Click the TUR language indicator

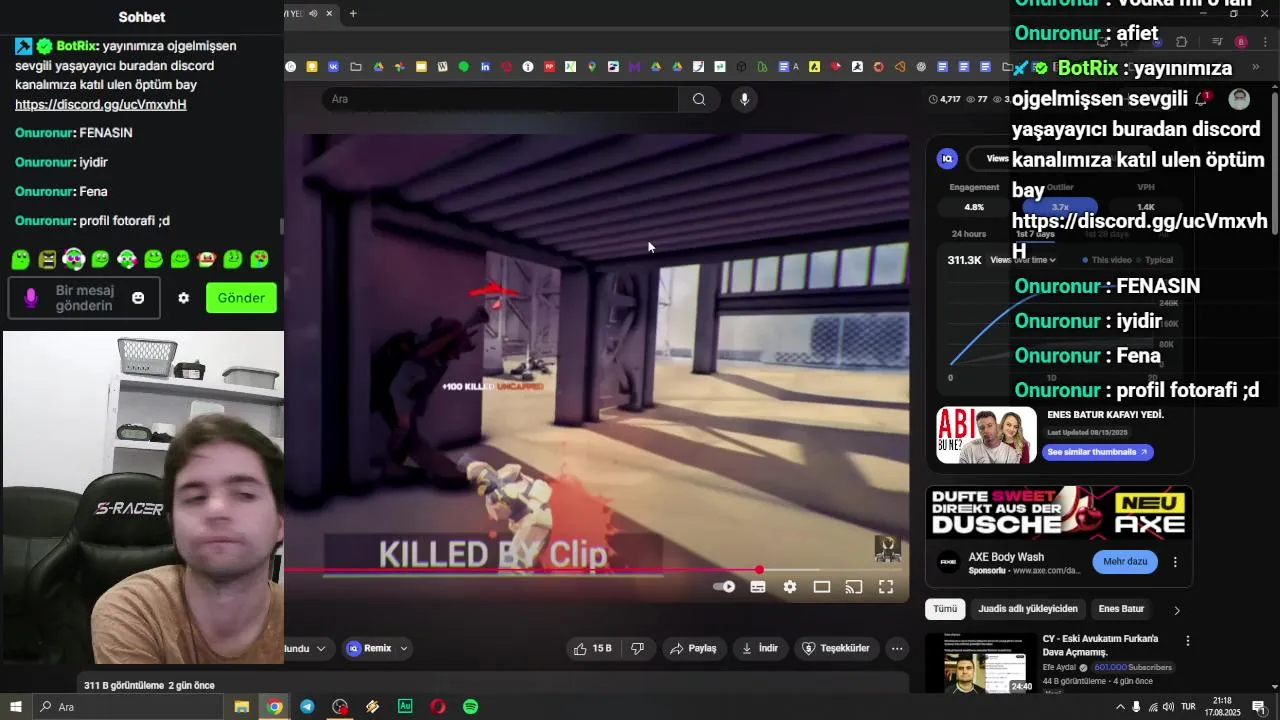(x=1188, y=707)
